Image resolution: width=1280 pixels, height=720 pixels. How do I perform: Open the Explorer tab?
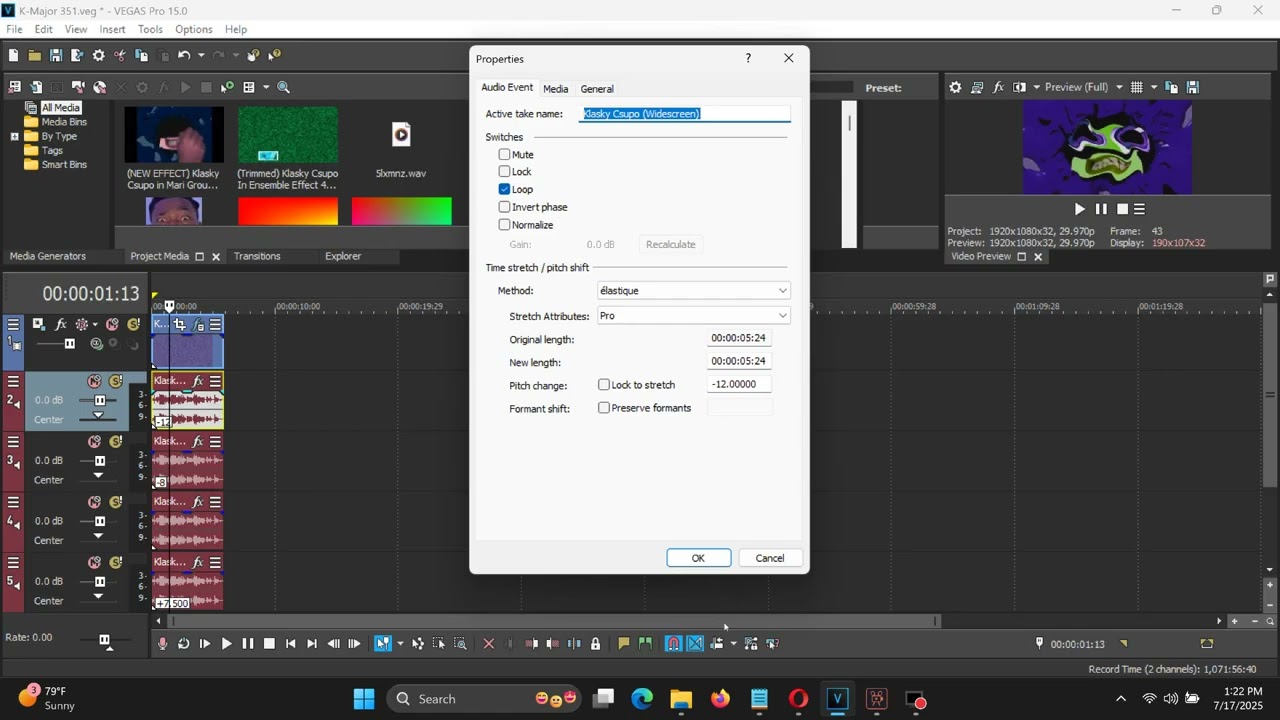point(343,256)
